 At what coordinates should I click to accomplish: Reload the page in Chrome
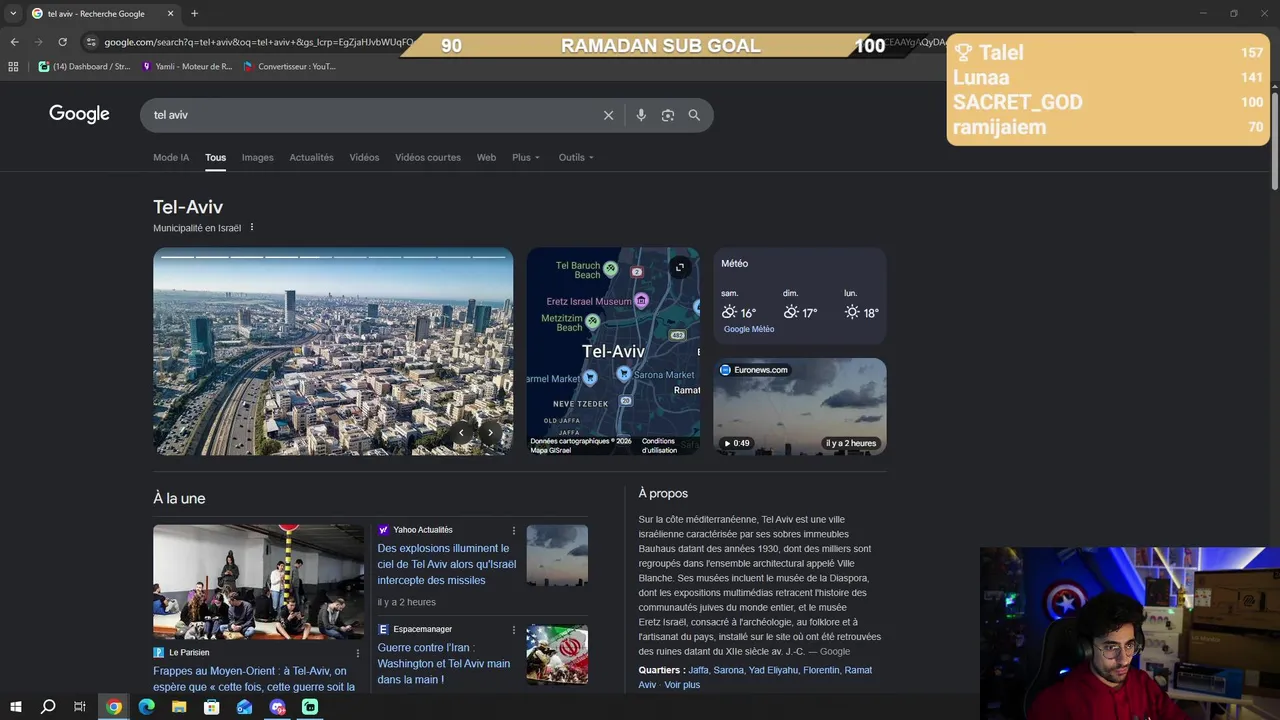click(62, 42)
